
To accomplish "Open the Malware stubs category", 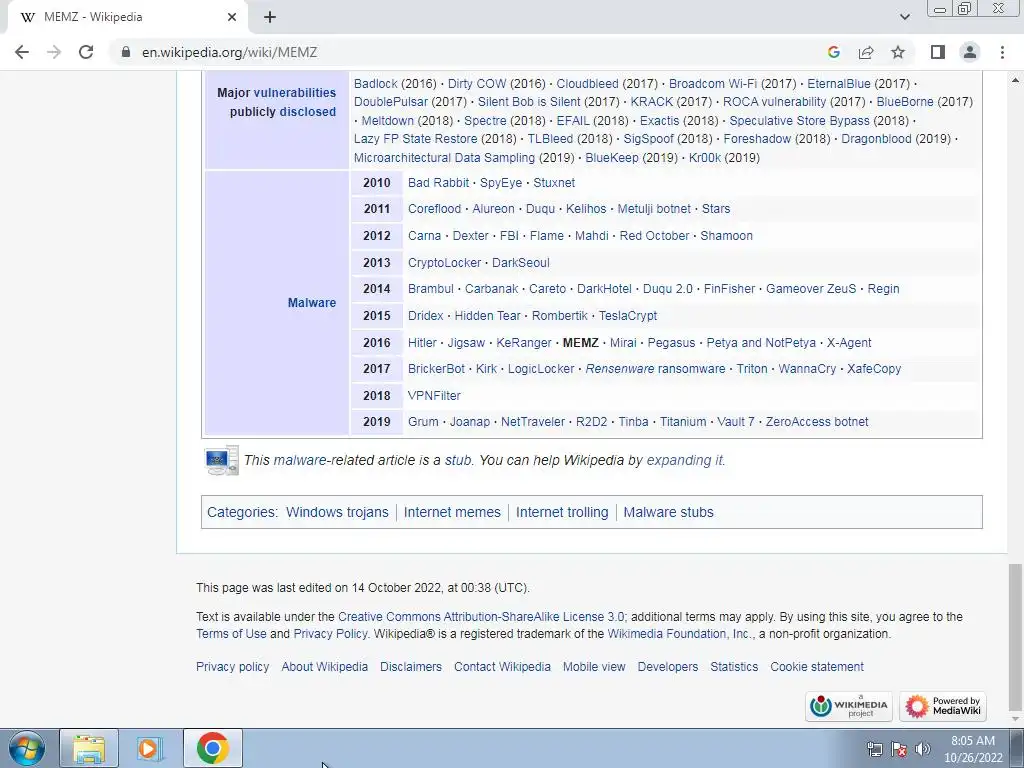I will (x=668, y=513).
